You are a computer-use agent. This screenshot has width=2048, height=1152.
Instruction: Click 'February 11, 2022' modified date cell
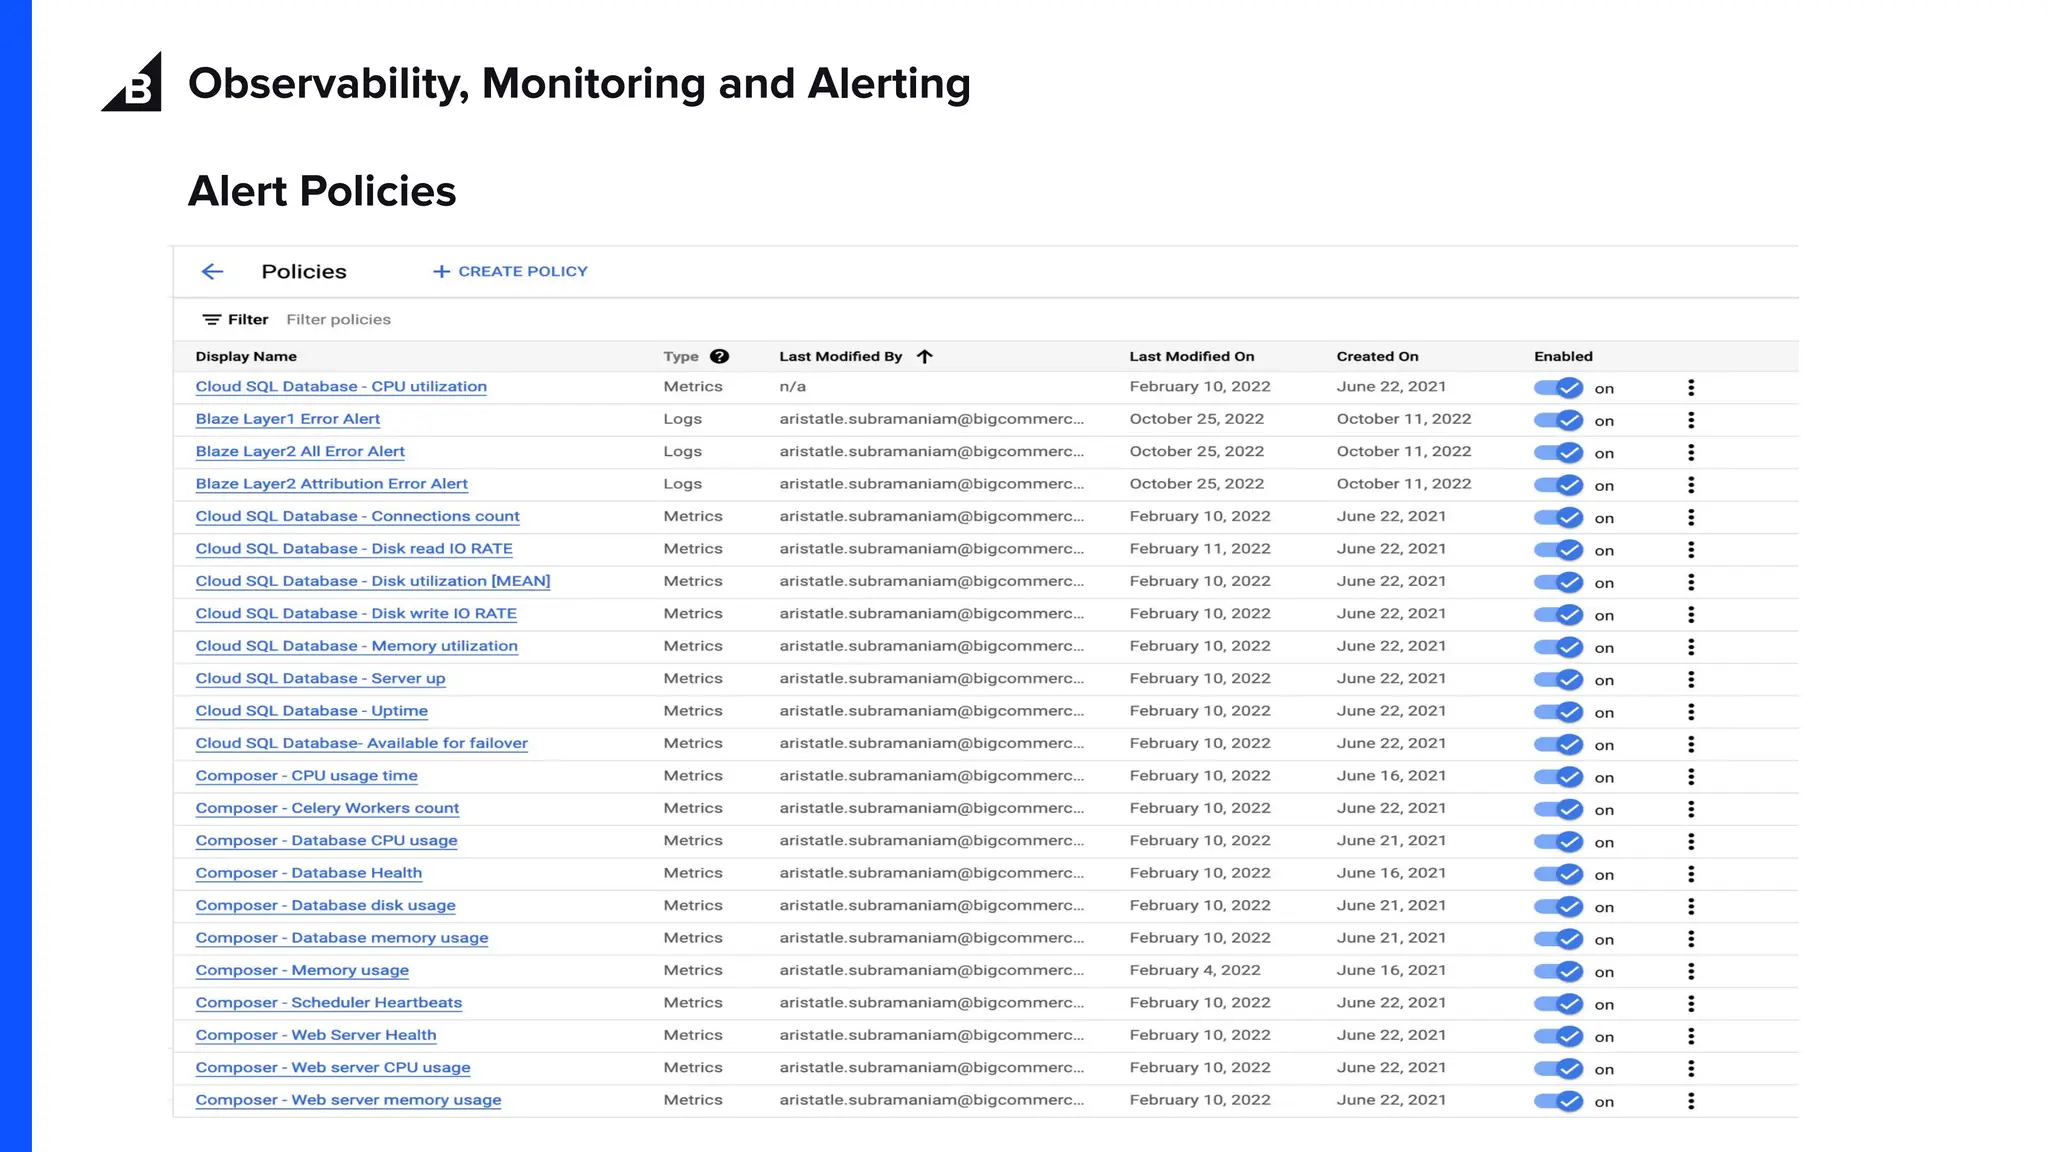(x=1200, y=549)
